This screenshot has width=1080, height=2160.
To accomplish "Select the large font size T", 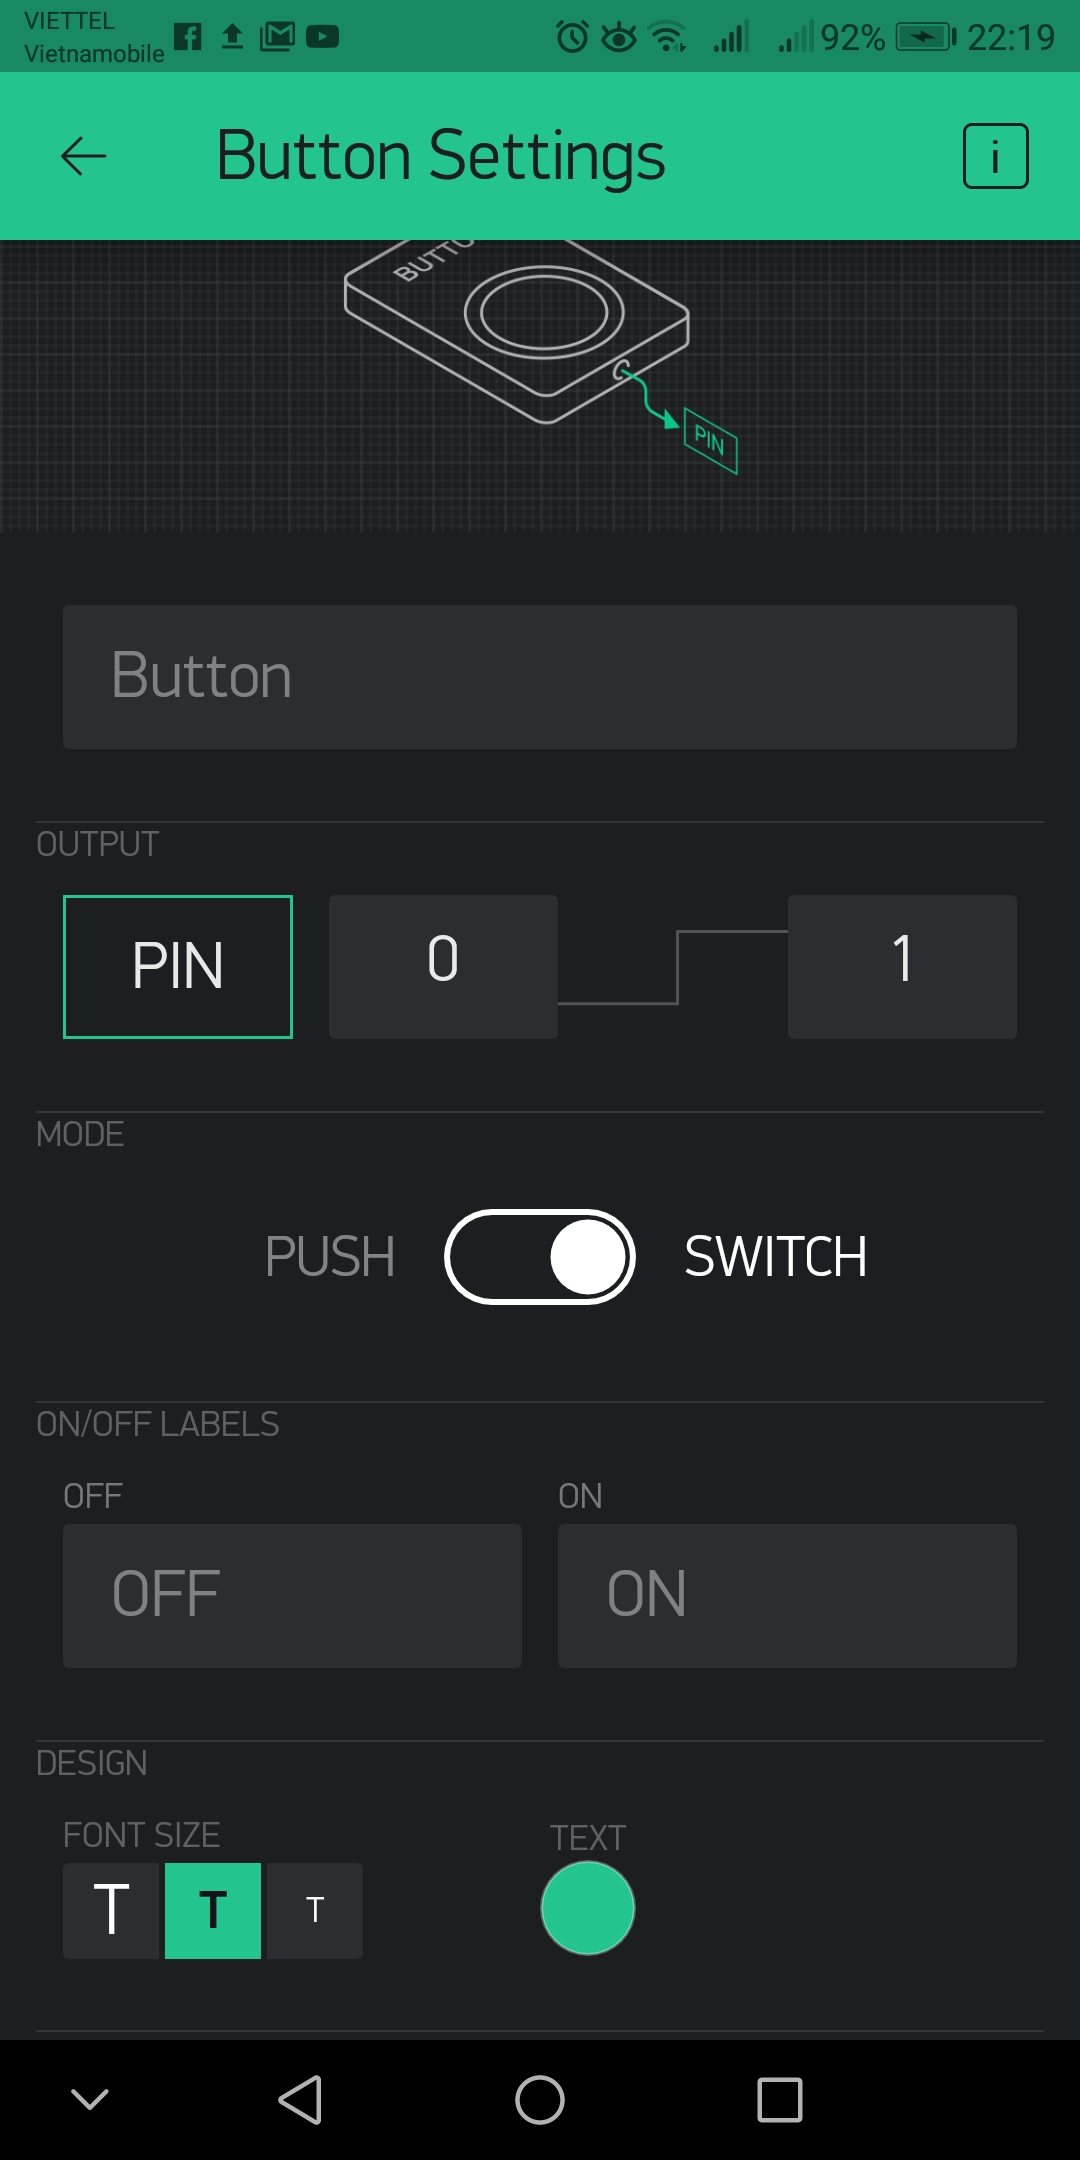I will 111,1910.
